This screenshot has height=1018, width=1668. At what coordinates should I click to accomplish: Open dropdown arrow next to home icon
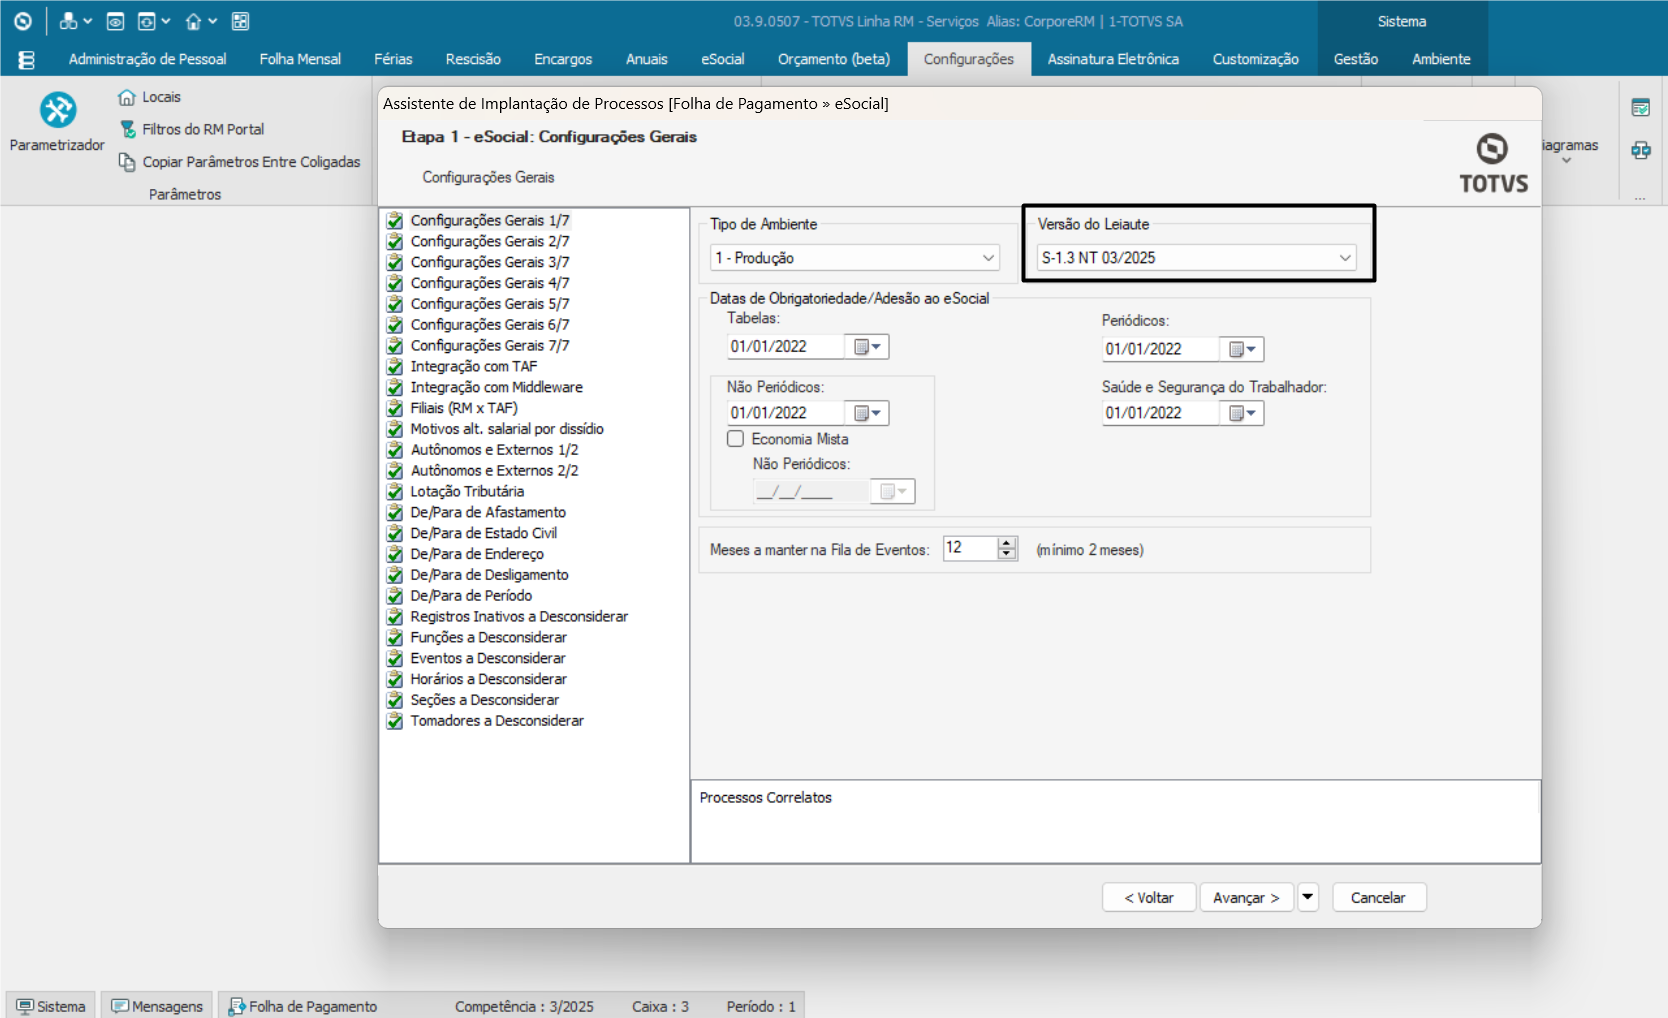click(212, 21)
